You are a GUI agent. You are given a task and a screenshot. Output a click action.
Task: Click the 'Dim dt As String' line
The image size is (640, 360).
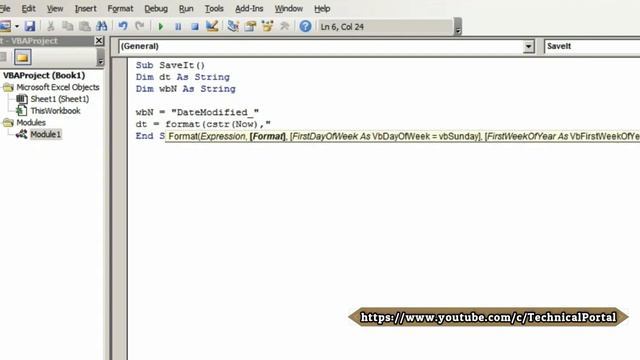click(182, 77)
